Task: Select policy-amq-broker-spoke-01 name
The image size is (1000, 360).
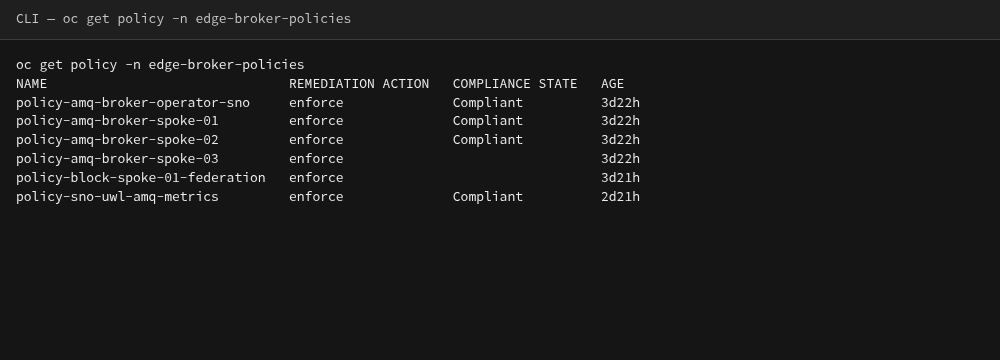Action: coord(117,121)
